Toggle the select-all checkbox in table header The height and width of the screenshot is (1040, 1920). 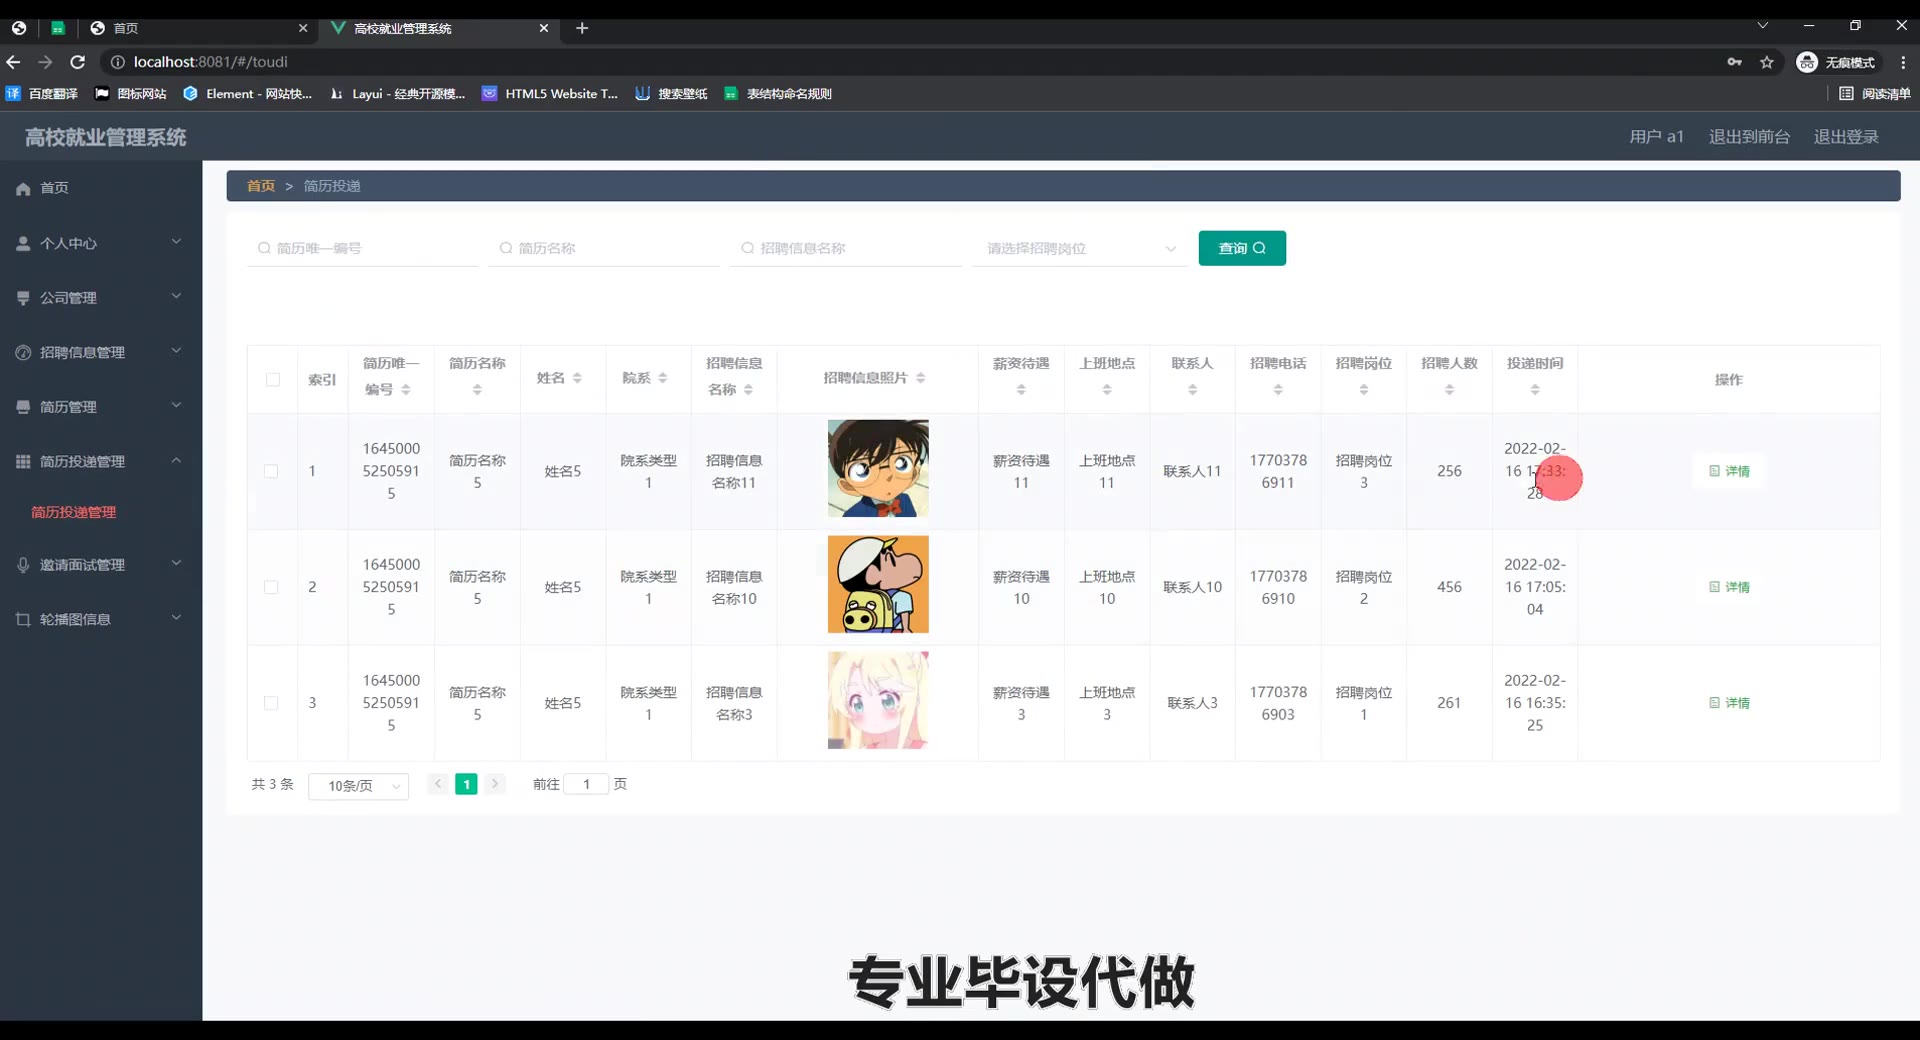pyautogui.click(x=273, y=380)
